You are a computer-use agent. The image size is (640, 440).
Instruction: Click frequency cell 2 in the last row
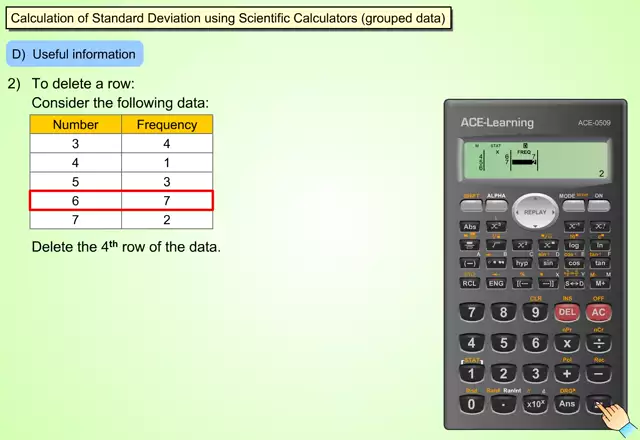[167, 220]
